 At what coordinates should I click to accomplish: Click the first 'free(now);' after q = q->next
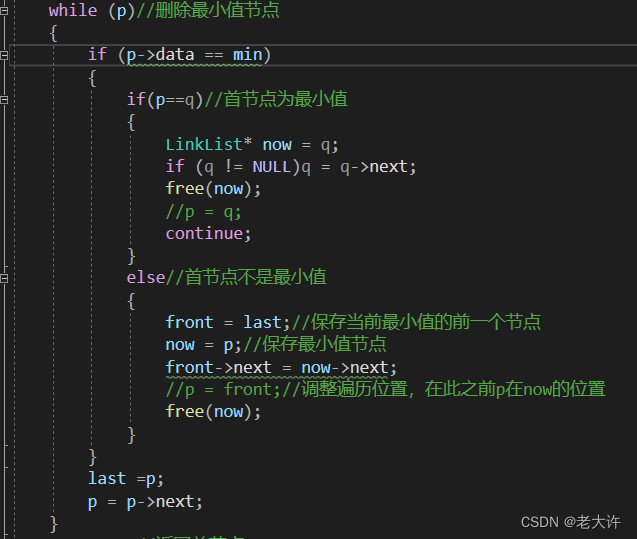point(213,189)
